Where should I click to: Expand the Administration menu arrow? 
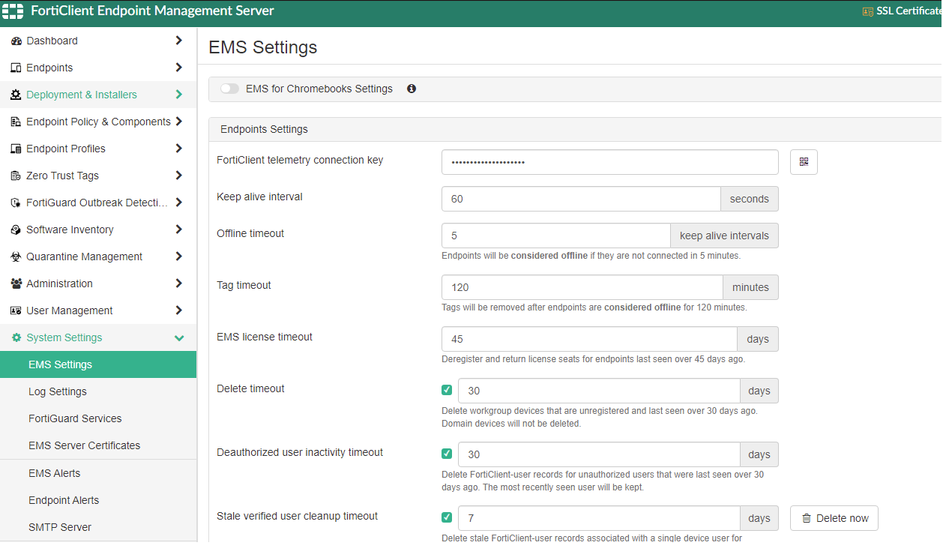pos(179,284)
